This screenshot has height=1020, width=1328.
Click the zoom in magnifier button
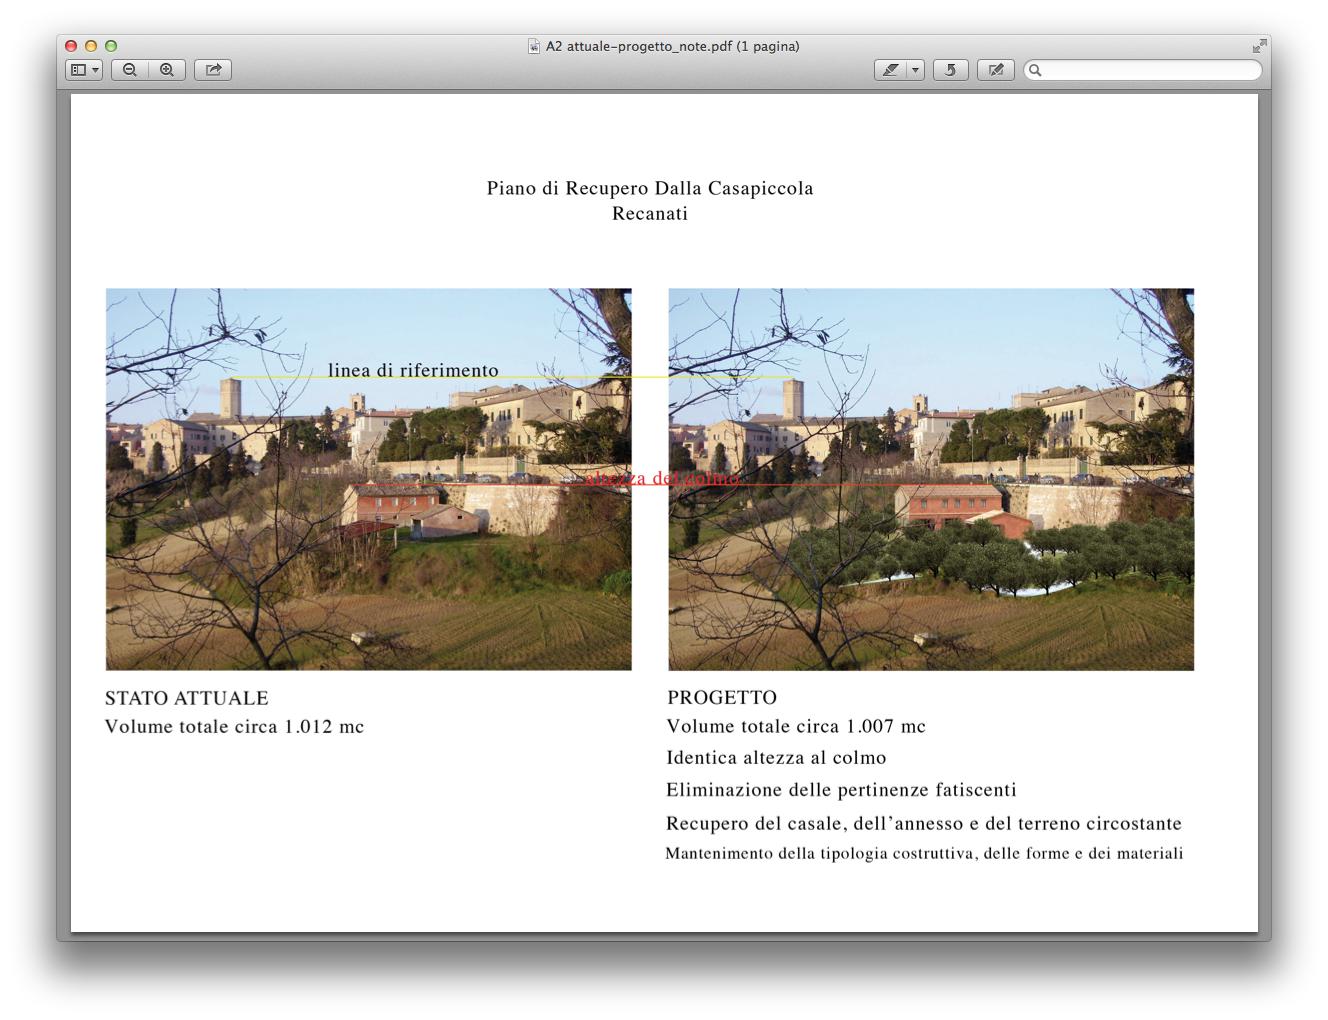(x=167, y=70)
